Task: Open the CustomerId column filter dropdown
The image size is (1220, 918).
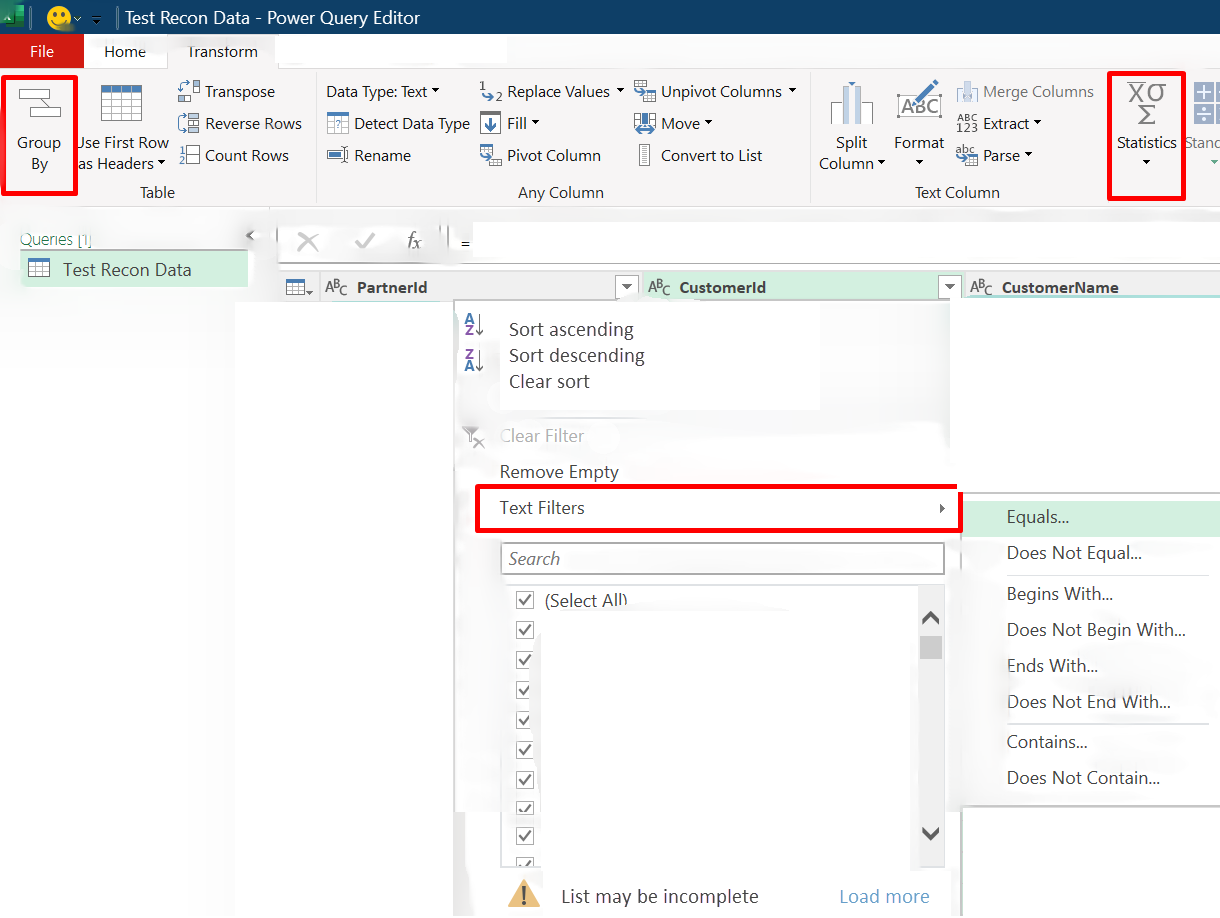Action: [x=950, y=287]
